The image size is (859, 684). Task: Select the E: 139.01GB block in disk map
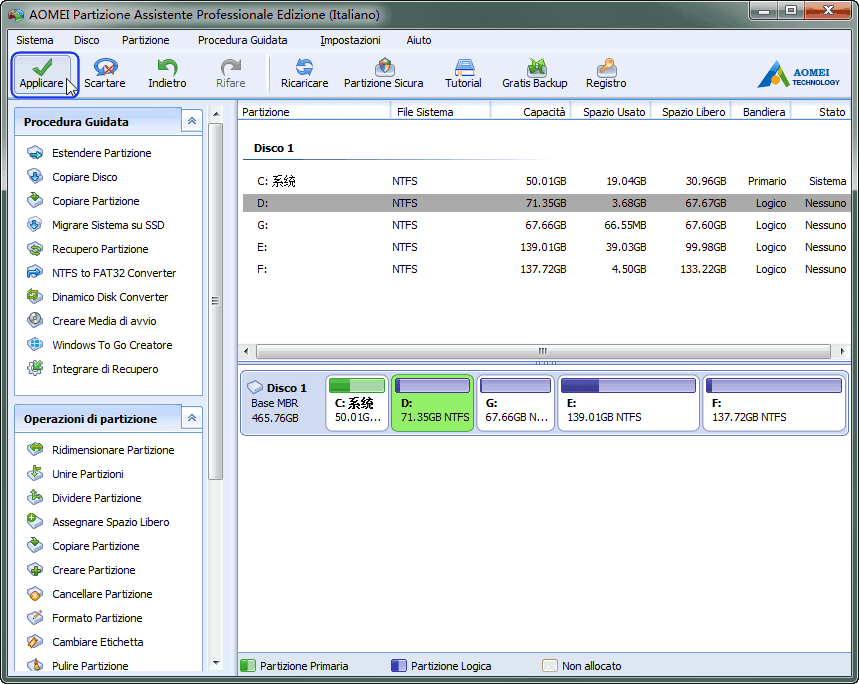[x=628, y=403]
